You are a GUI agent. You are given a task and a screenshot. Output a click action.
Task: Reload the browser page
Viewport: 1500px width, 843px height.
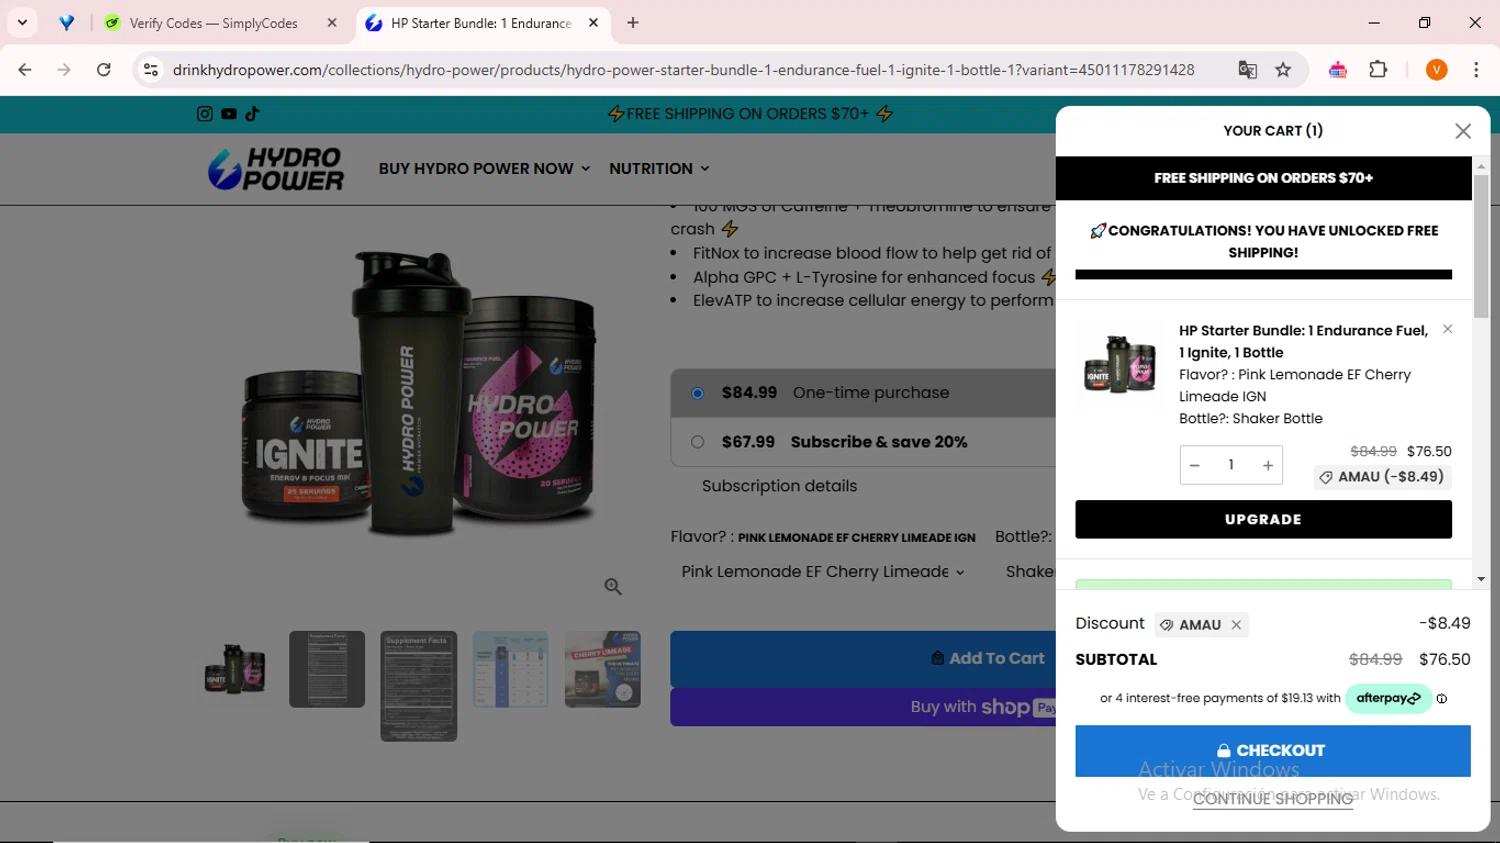104,70
